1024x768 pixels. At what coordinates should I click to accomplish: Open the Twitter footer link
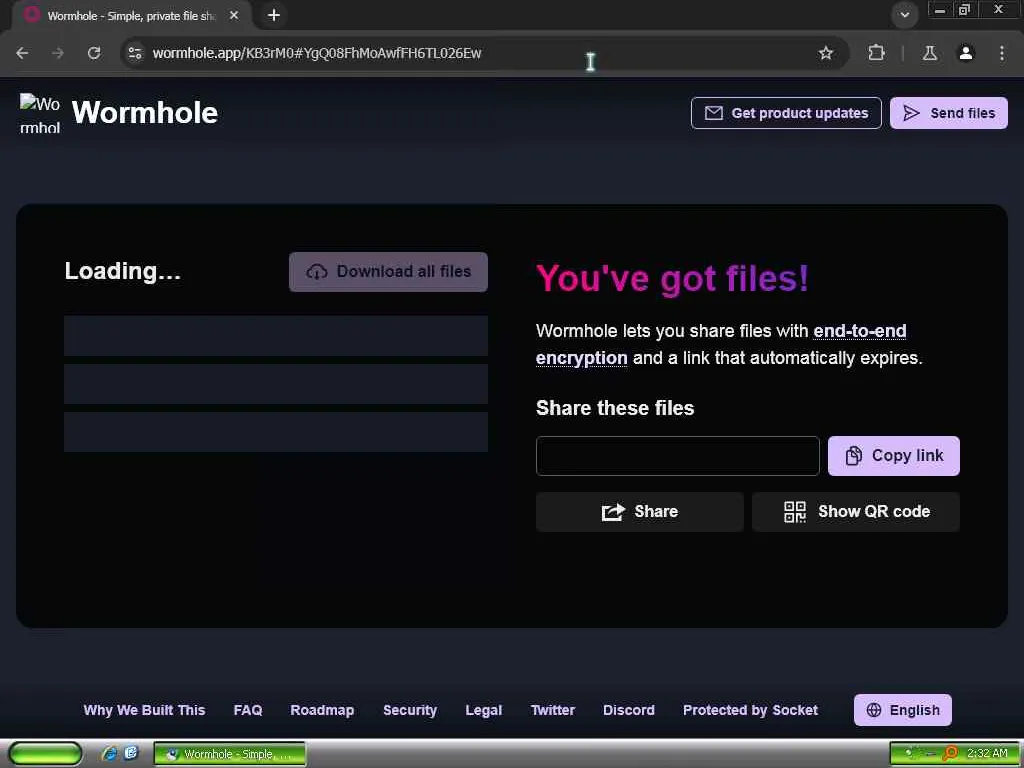click(x=552, y=710)
